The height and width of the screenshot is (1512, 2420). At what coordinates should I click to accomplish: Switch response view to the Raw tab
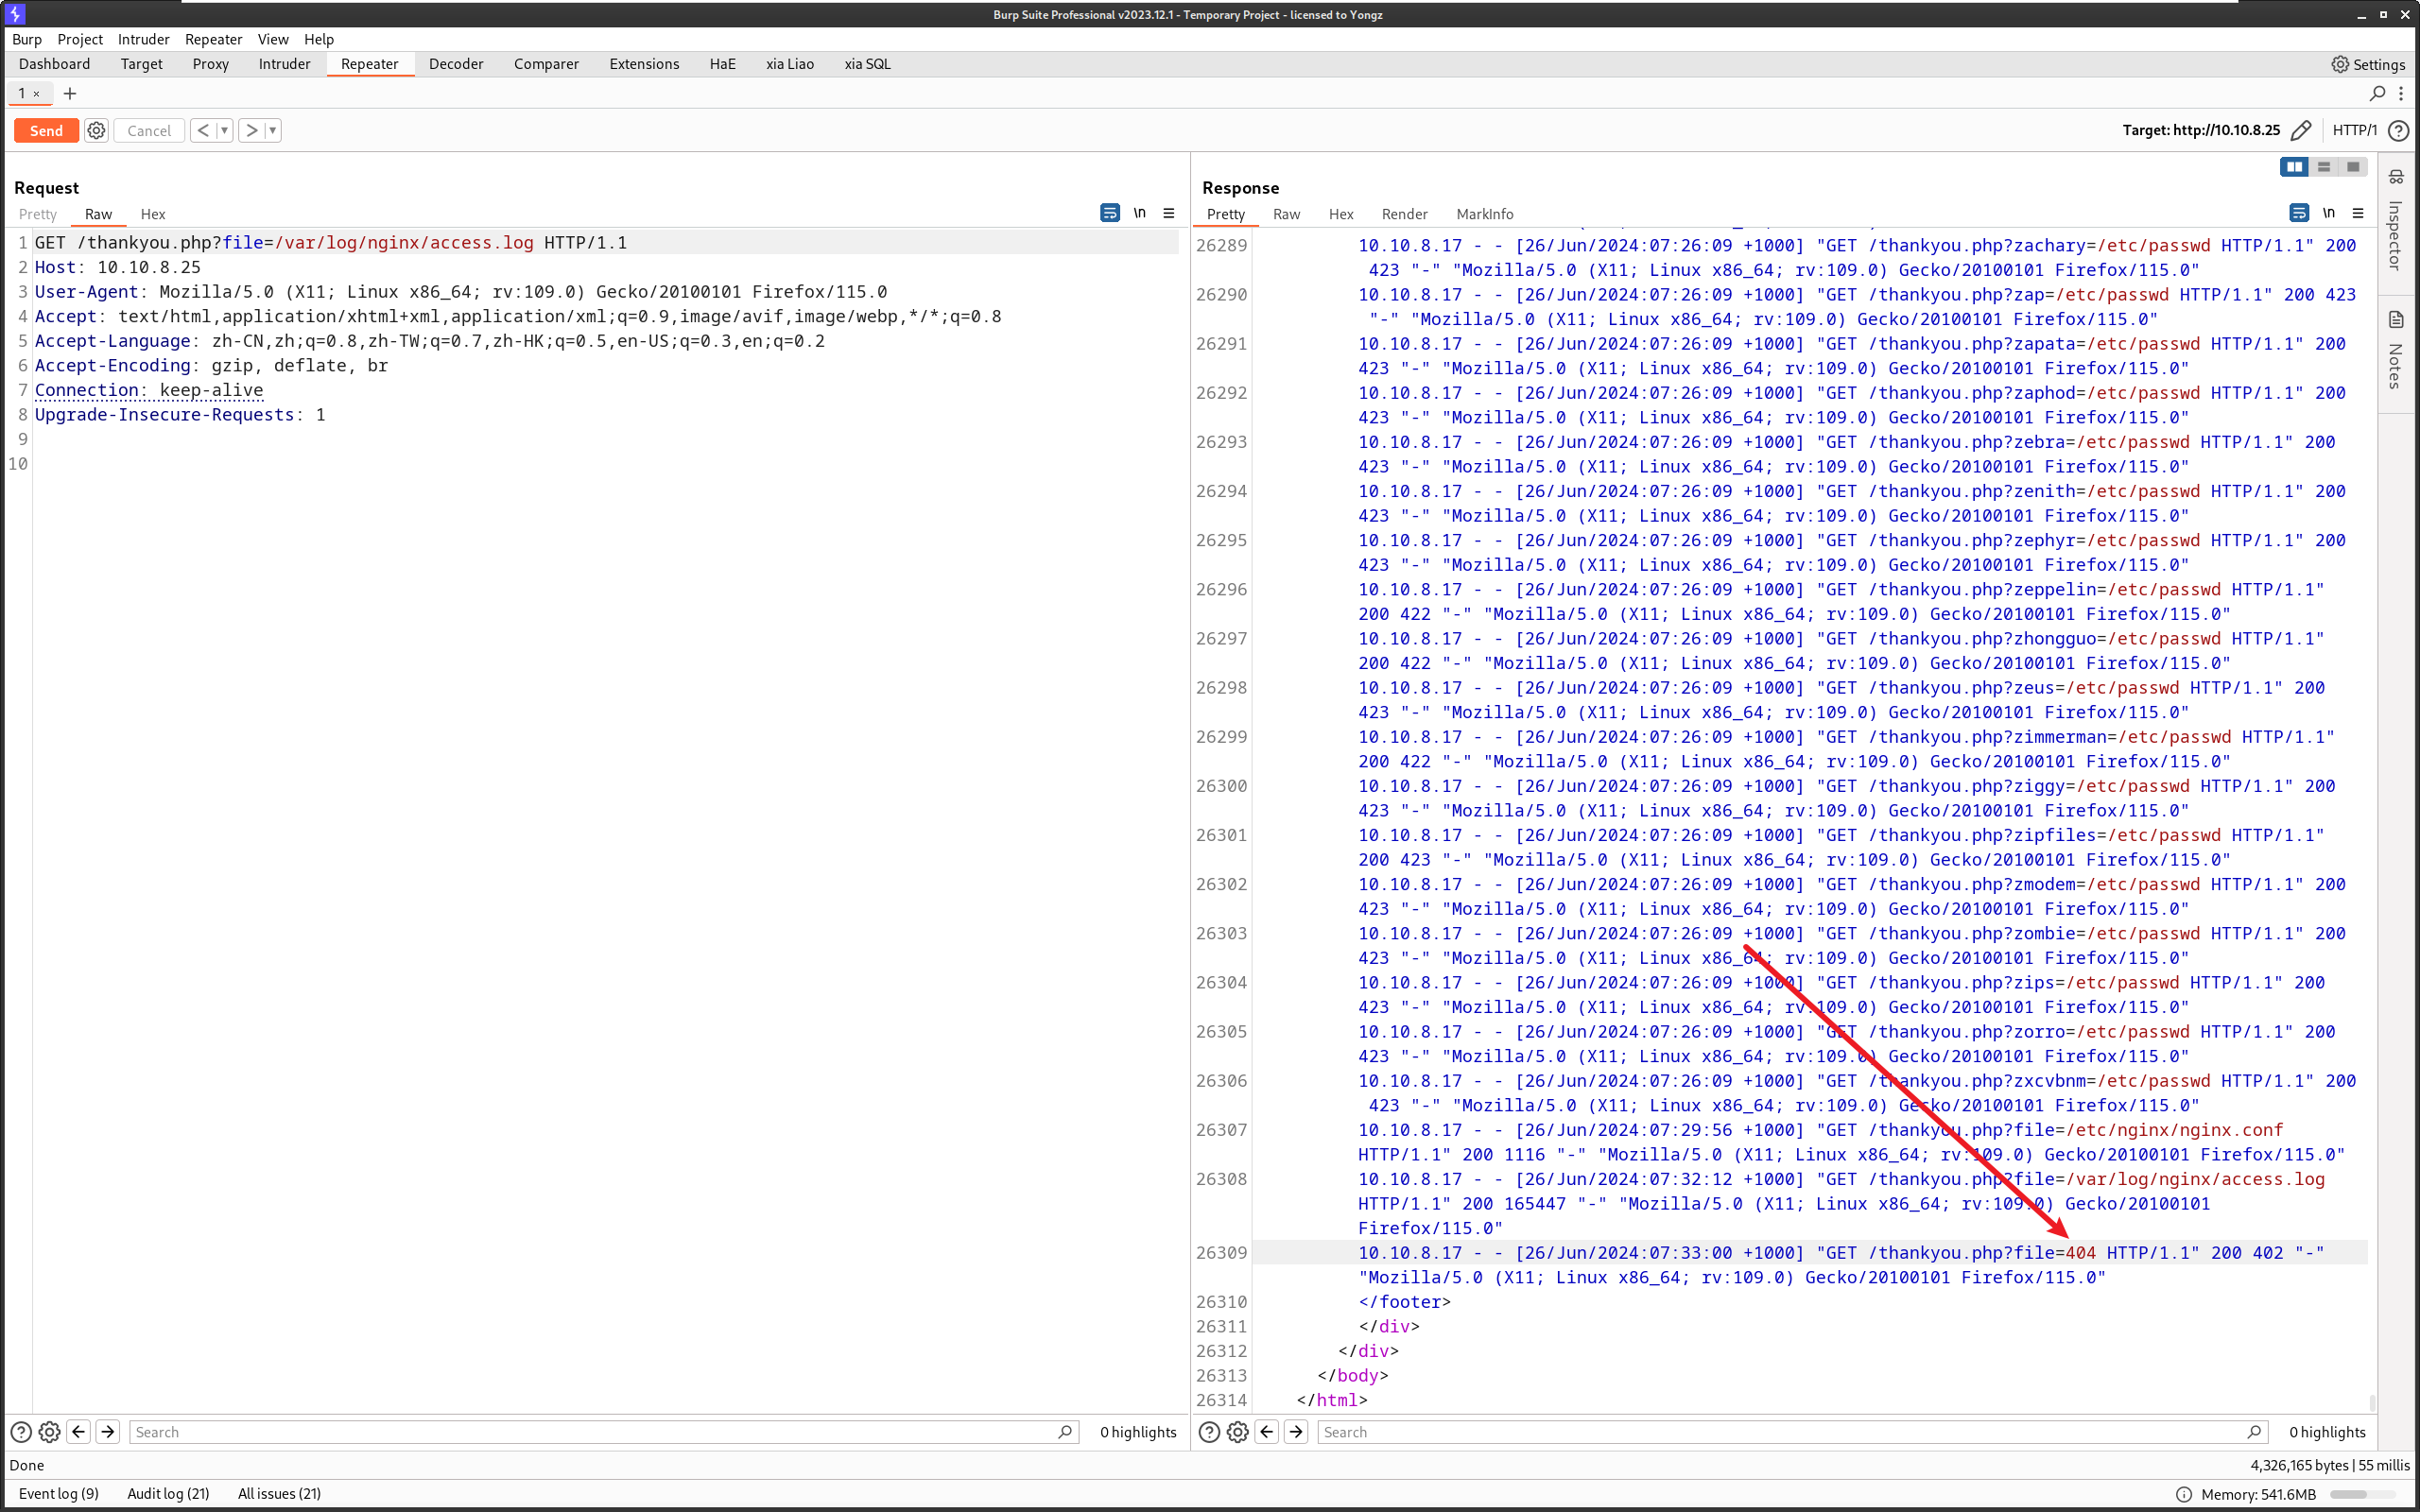coord(1286,214)
